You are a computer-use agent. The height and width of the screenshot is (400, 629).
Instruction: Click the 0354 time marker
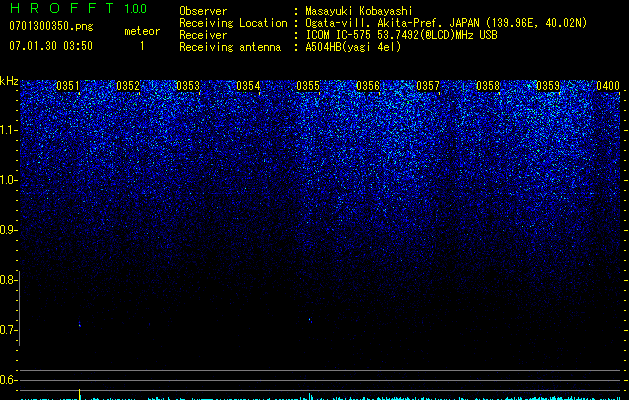pos(248,86)
